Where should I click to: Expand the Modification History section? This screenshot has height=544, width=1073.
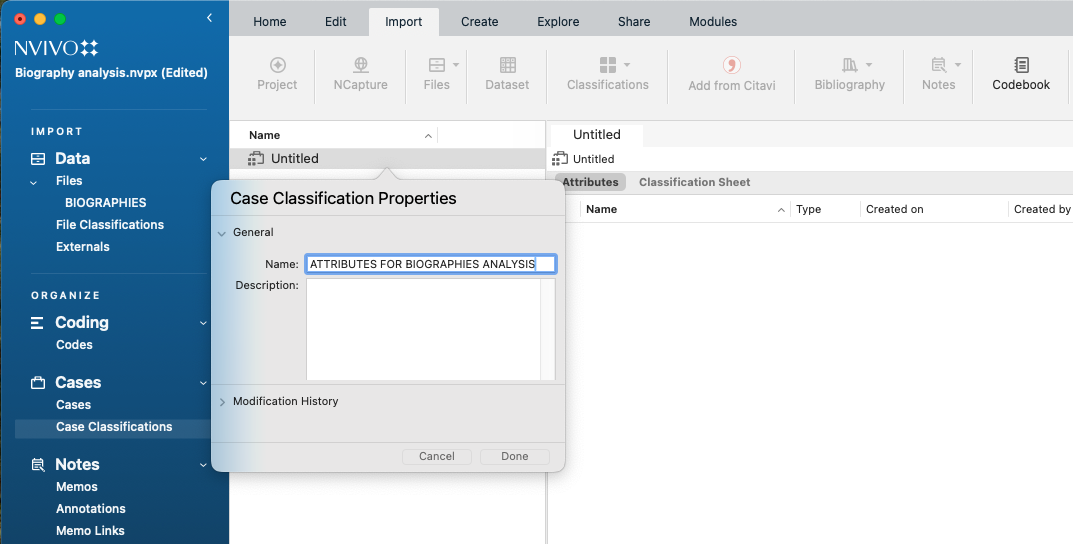click(222, 402)
